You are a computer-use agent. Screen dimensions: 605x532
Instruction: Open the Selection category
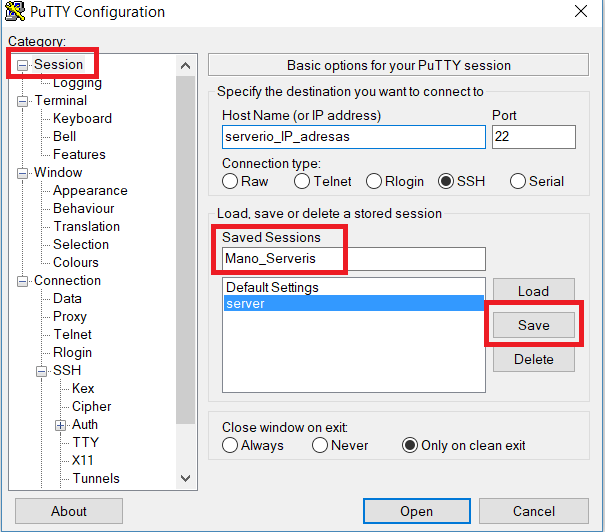coord(81,245)
